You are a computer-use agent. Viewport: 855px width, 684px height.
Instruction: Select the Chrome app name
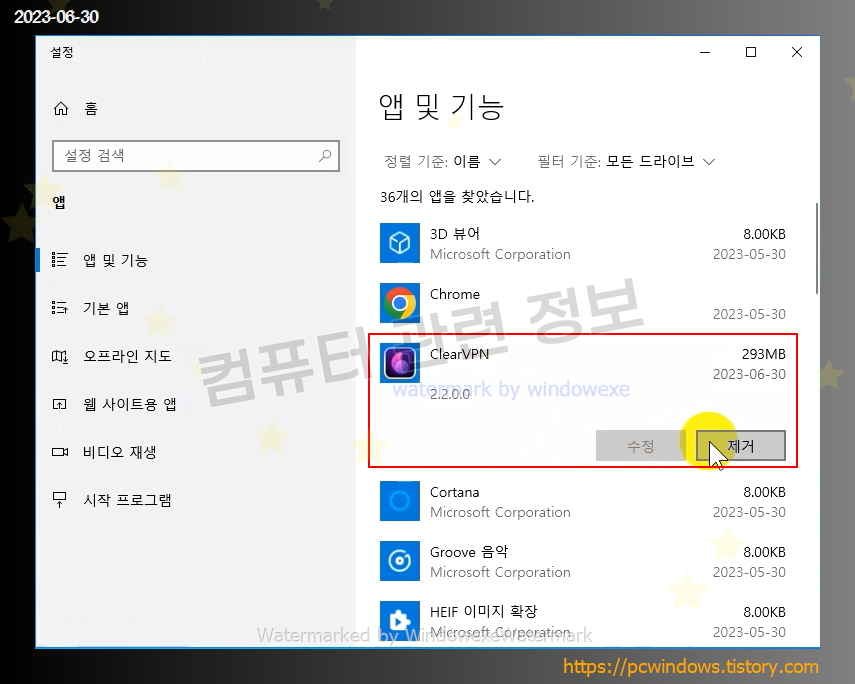click(x=455, y=294)
